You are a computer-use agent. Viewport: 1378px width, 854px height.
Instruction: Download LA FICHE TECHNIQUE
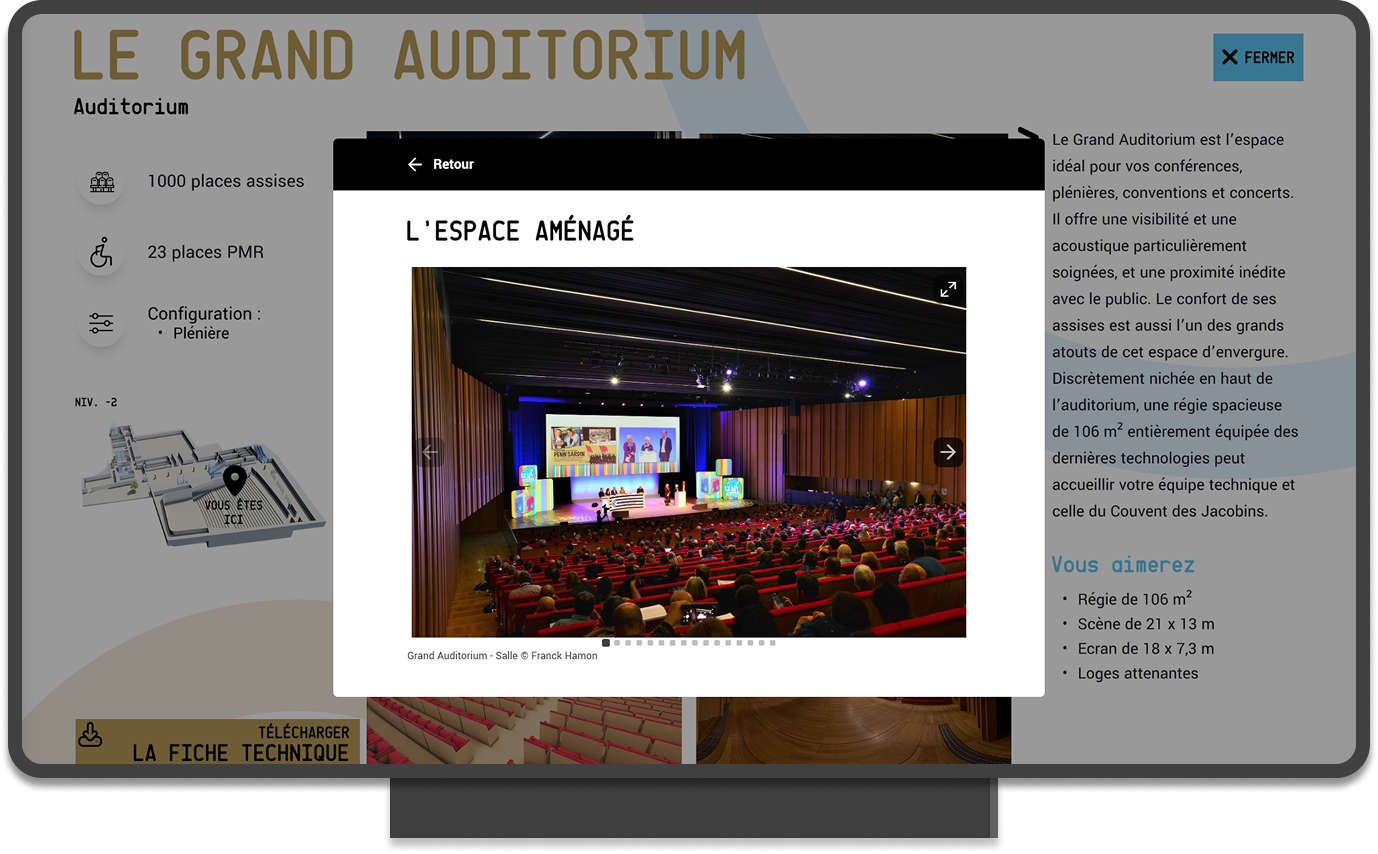click(x=219, y=741)
